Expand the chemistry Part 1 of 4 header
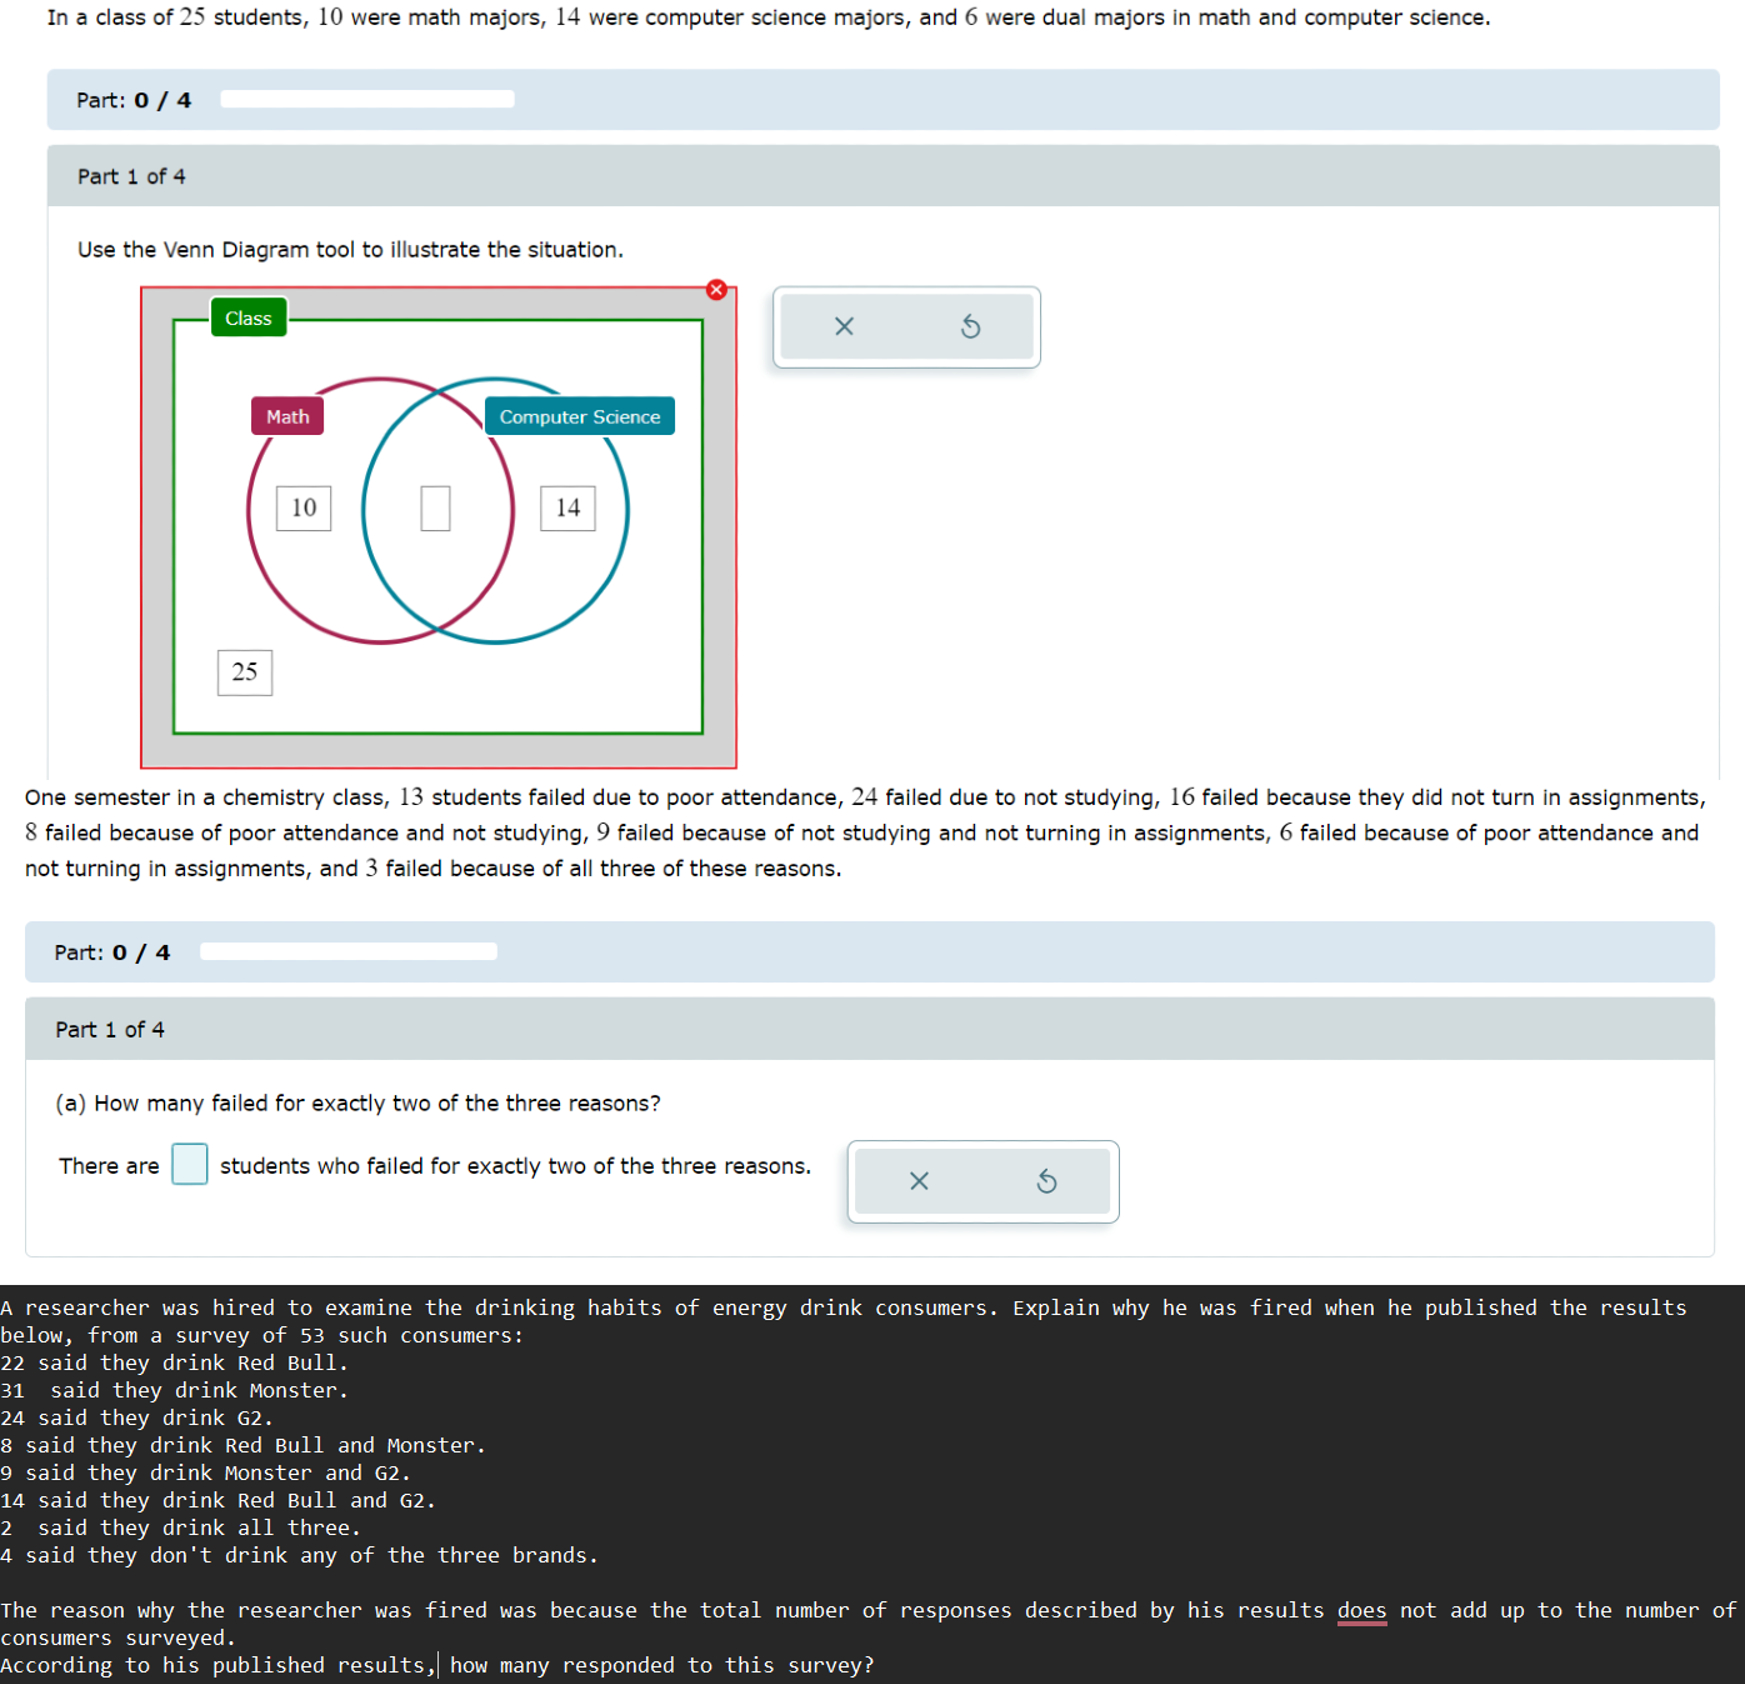1745x1684 pixels. (869, 1029)
